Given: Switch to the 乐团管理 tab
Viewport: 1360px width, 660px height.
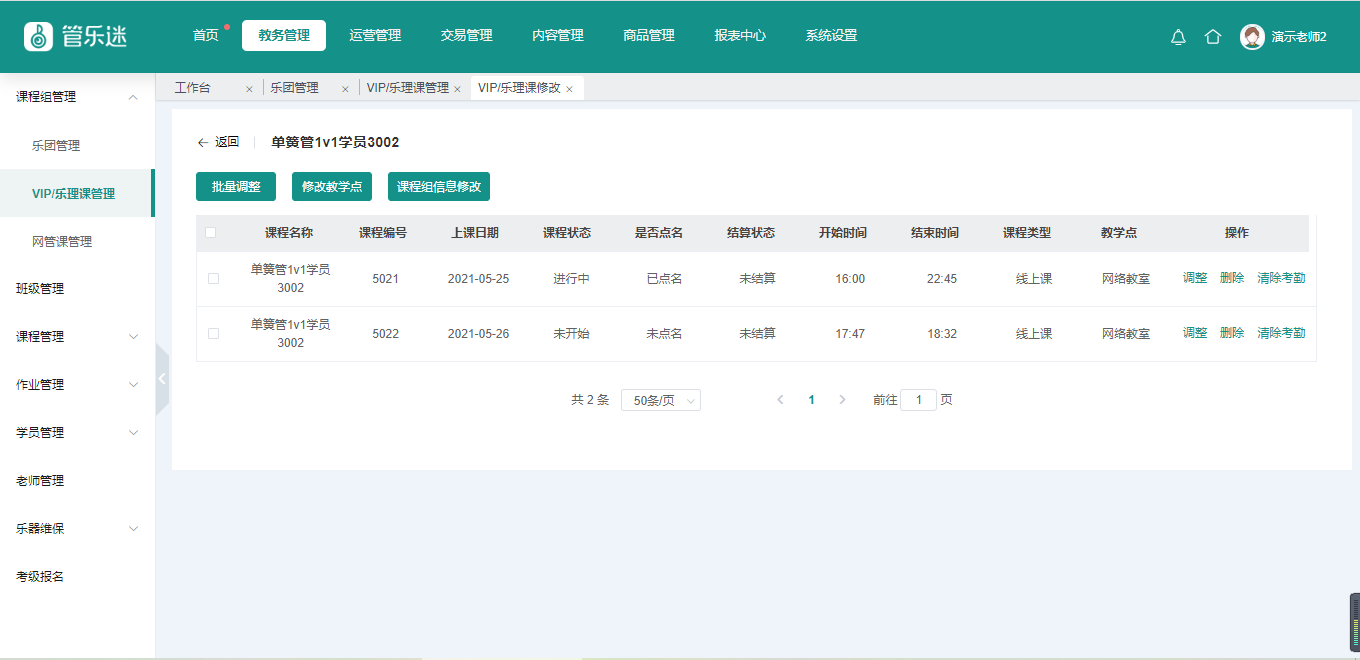Looking at the screenshot, I should [295, 88].
